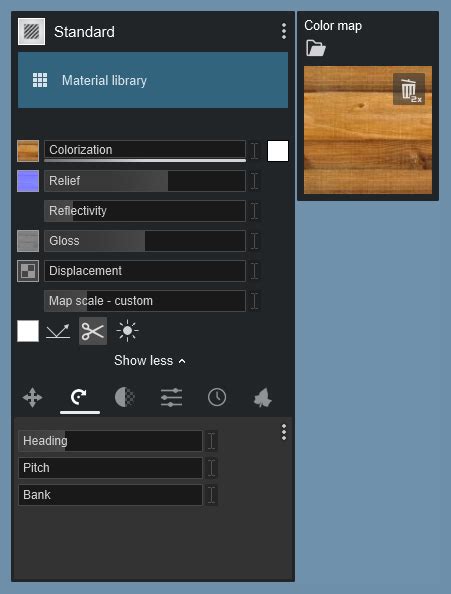451x594 pixels.
Task: Open the white colorization color swatch
Action: [x=278, y=151]
